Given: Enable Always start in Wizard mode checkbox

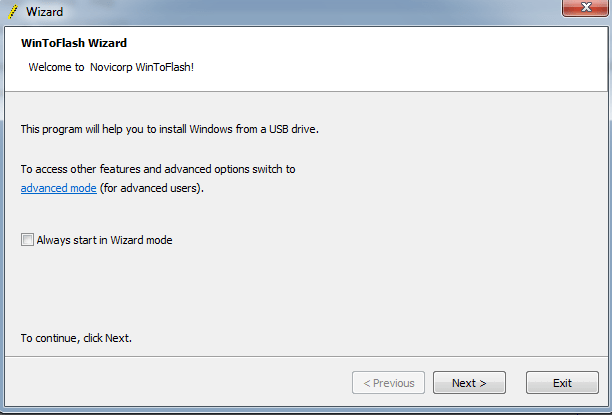Looking at the screenshot, I should (x=27, y=240).
